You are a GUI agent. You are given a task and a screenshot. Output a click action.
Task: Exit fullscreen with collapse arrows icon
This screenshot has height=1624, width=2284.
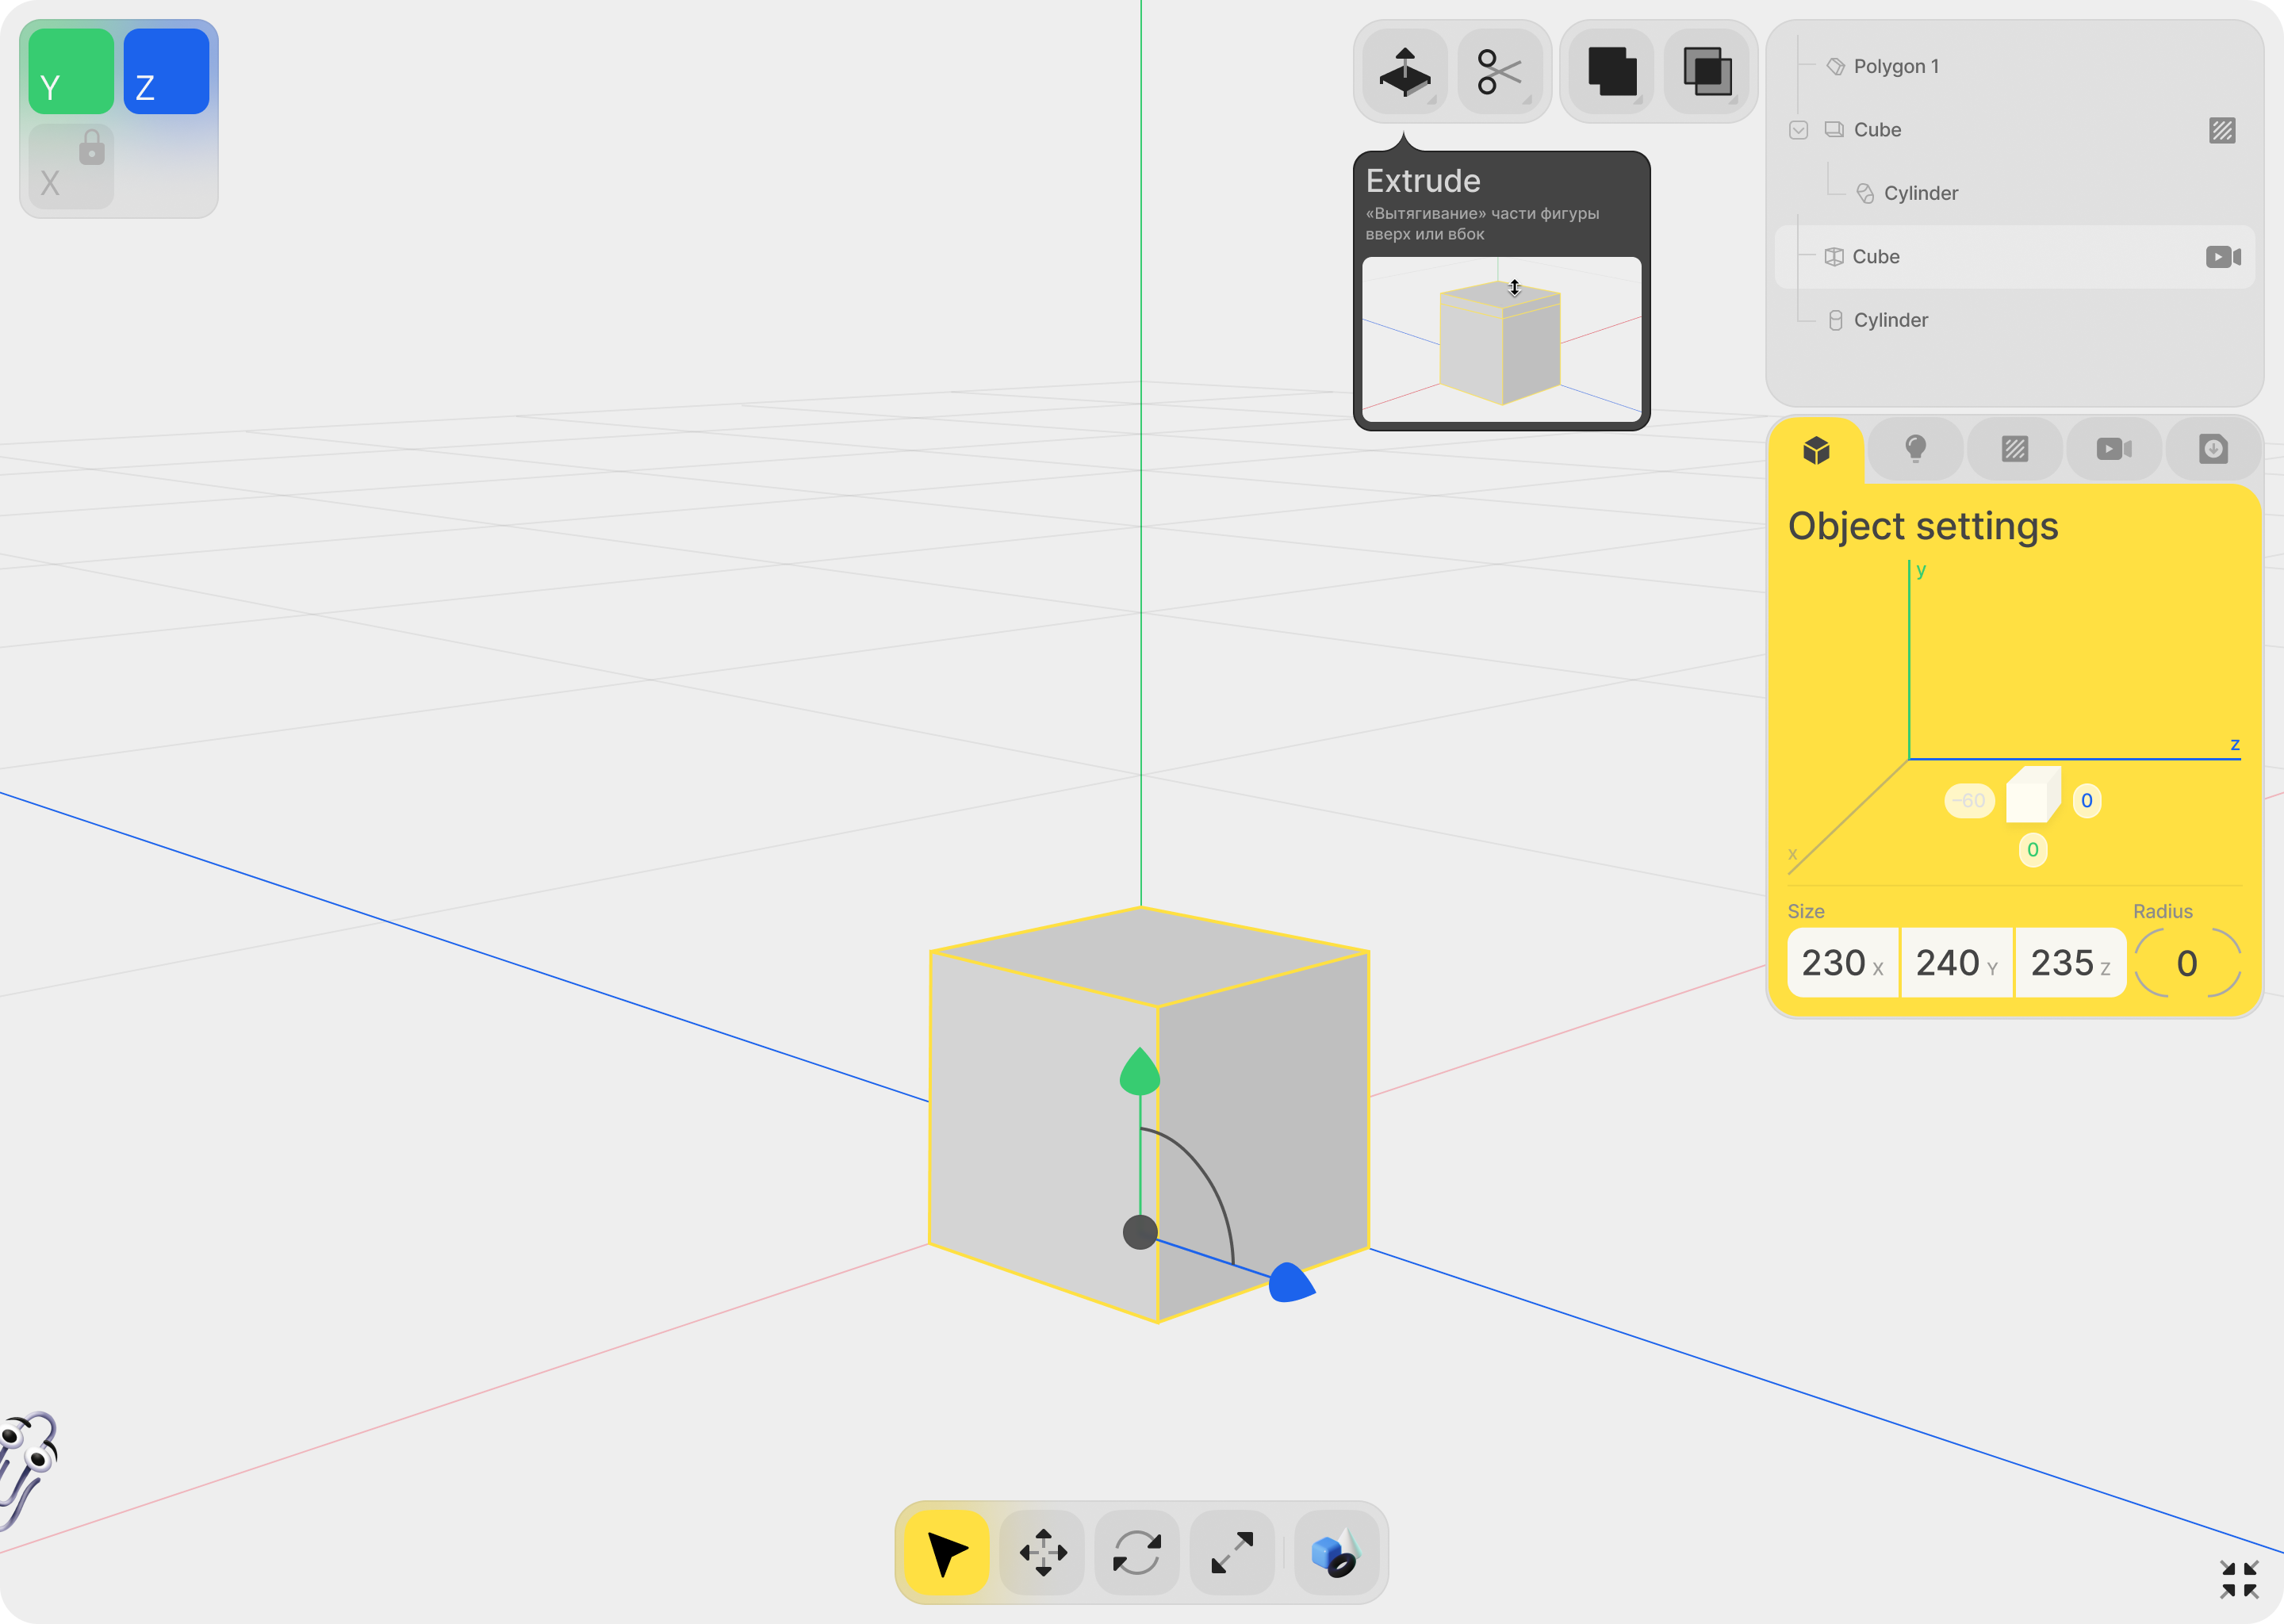coord(2239,1579)
